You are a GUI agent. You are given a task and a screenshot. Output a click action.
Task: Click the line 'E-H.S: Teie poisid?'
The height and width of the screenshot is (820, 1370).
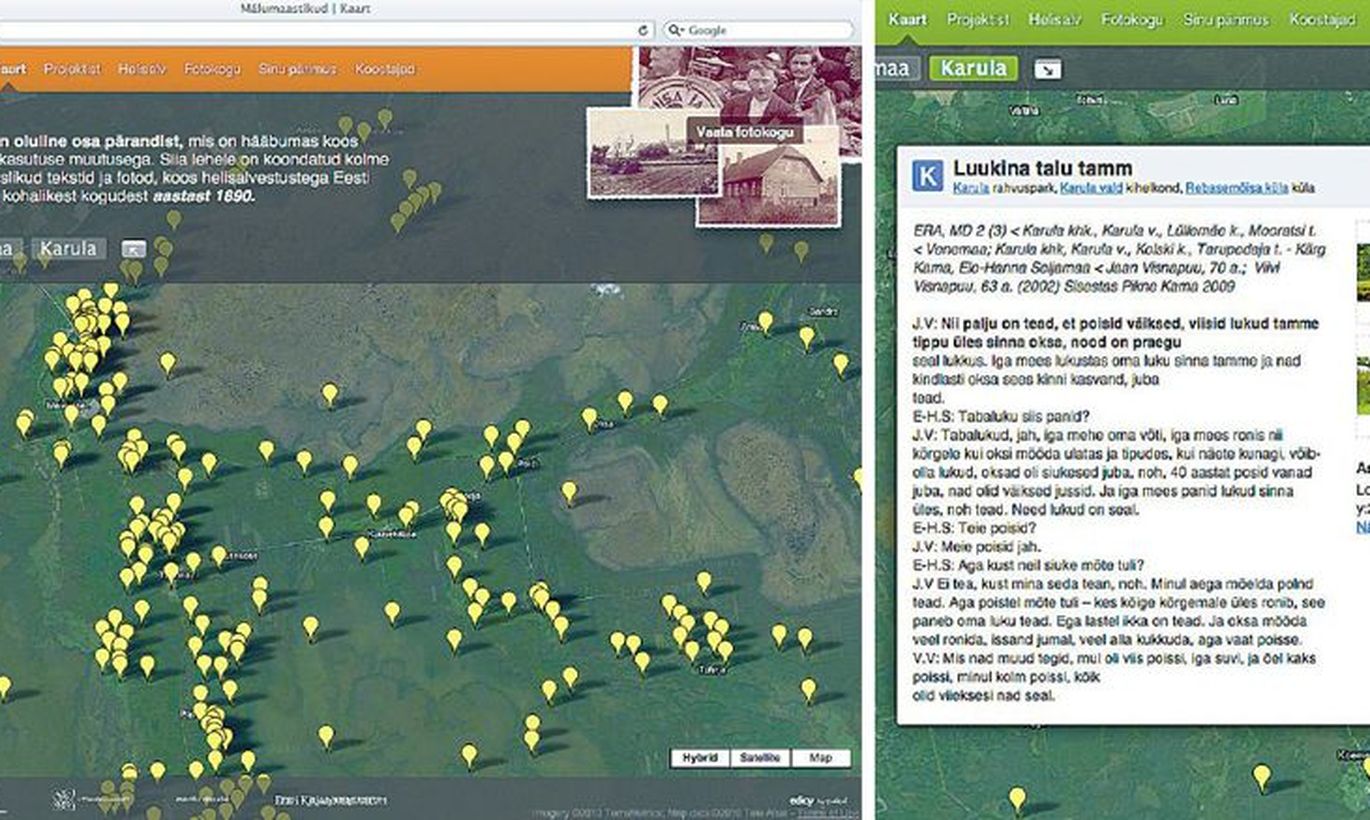(973, 528)
